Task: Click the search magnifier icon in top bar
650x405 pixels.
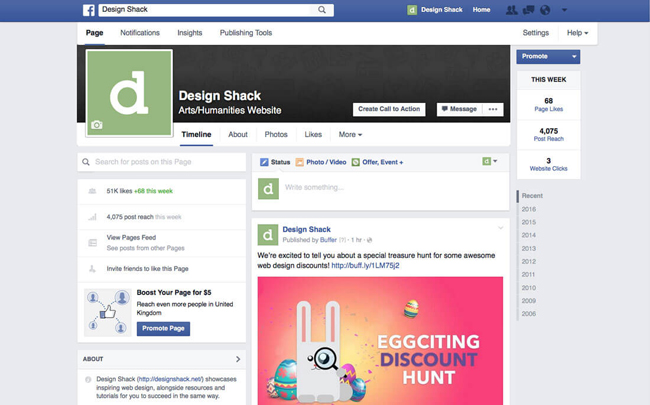Action: coord(322,10)
